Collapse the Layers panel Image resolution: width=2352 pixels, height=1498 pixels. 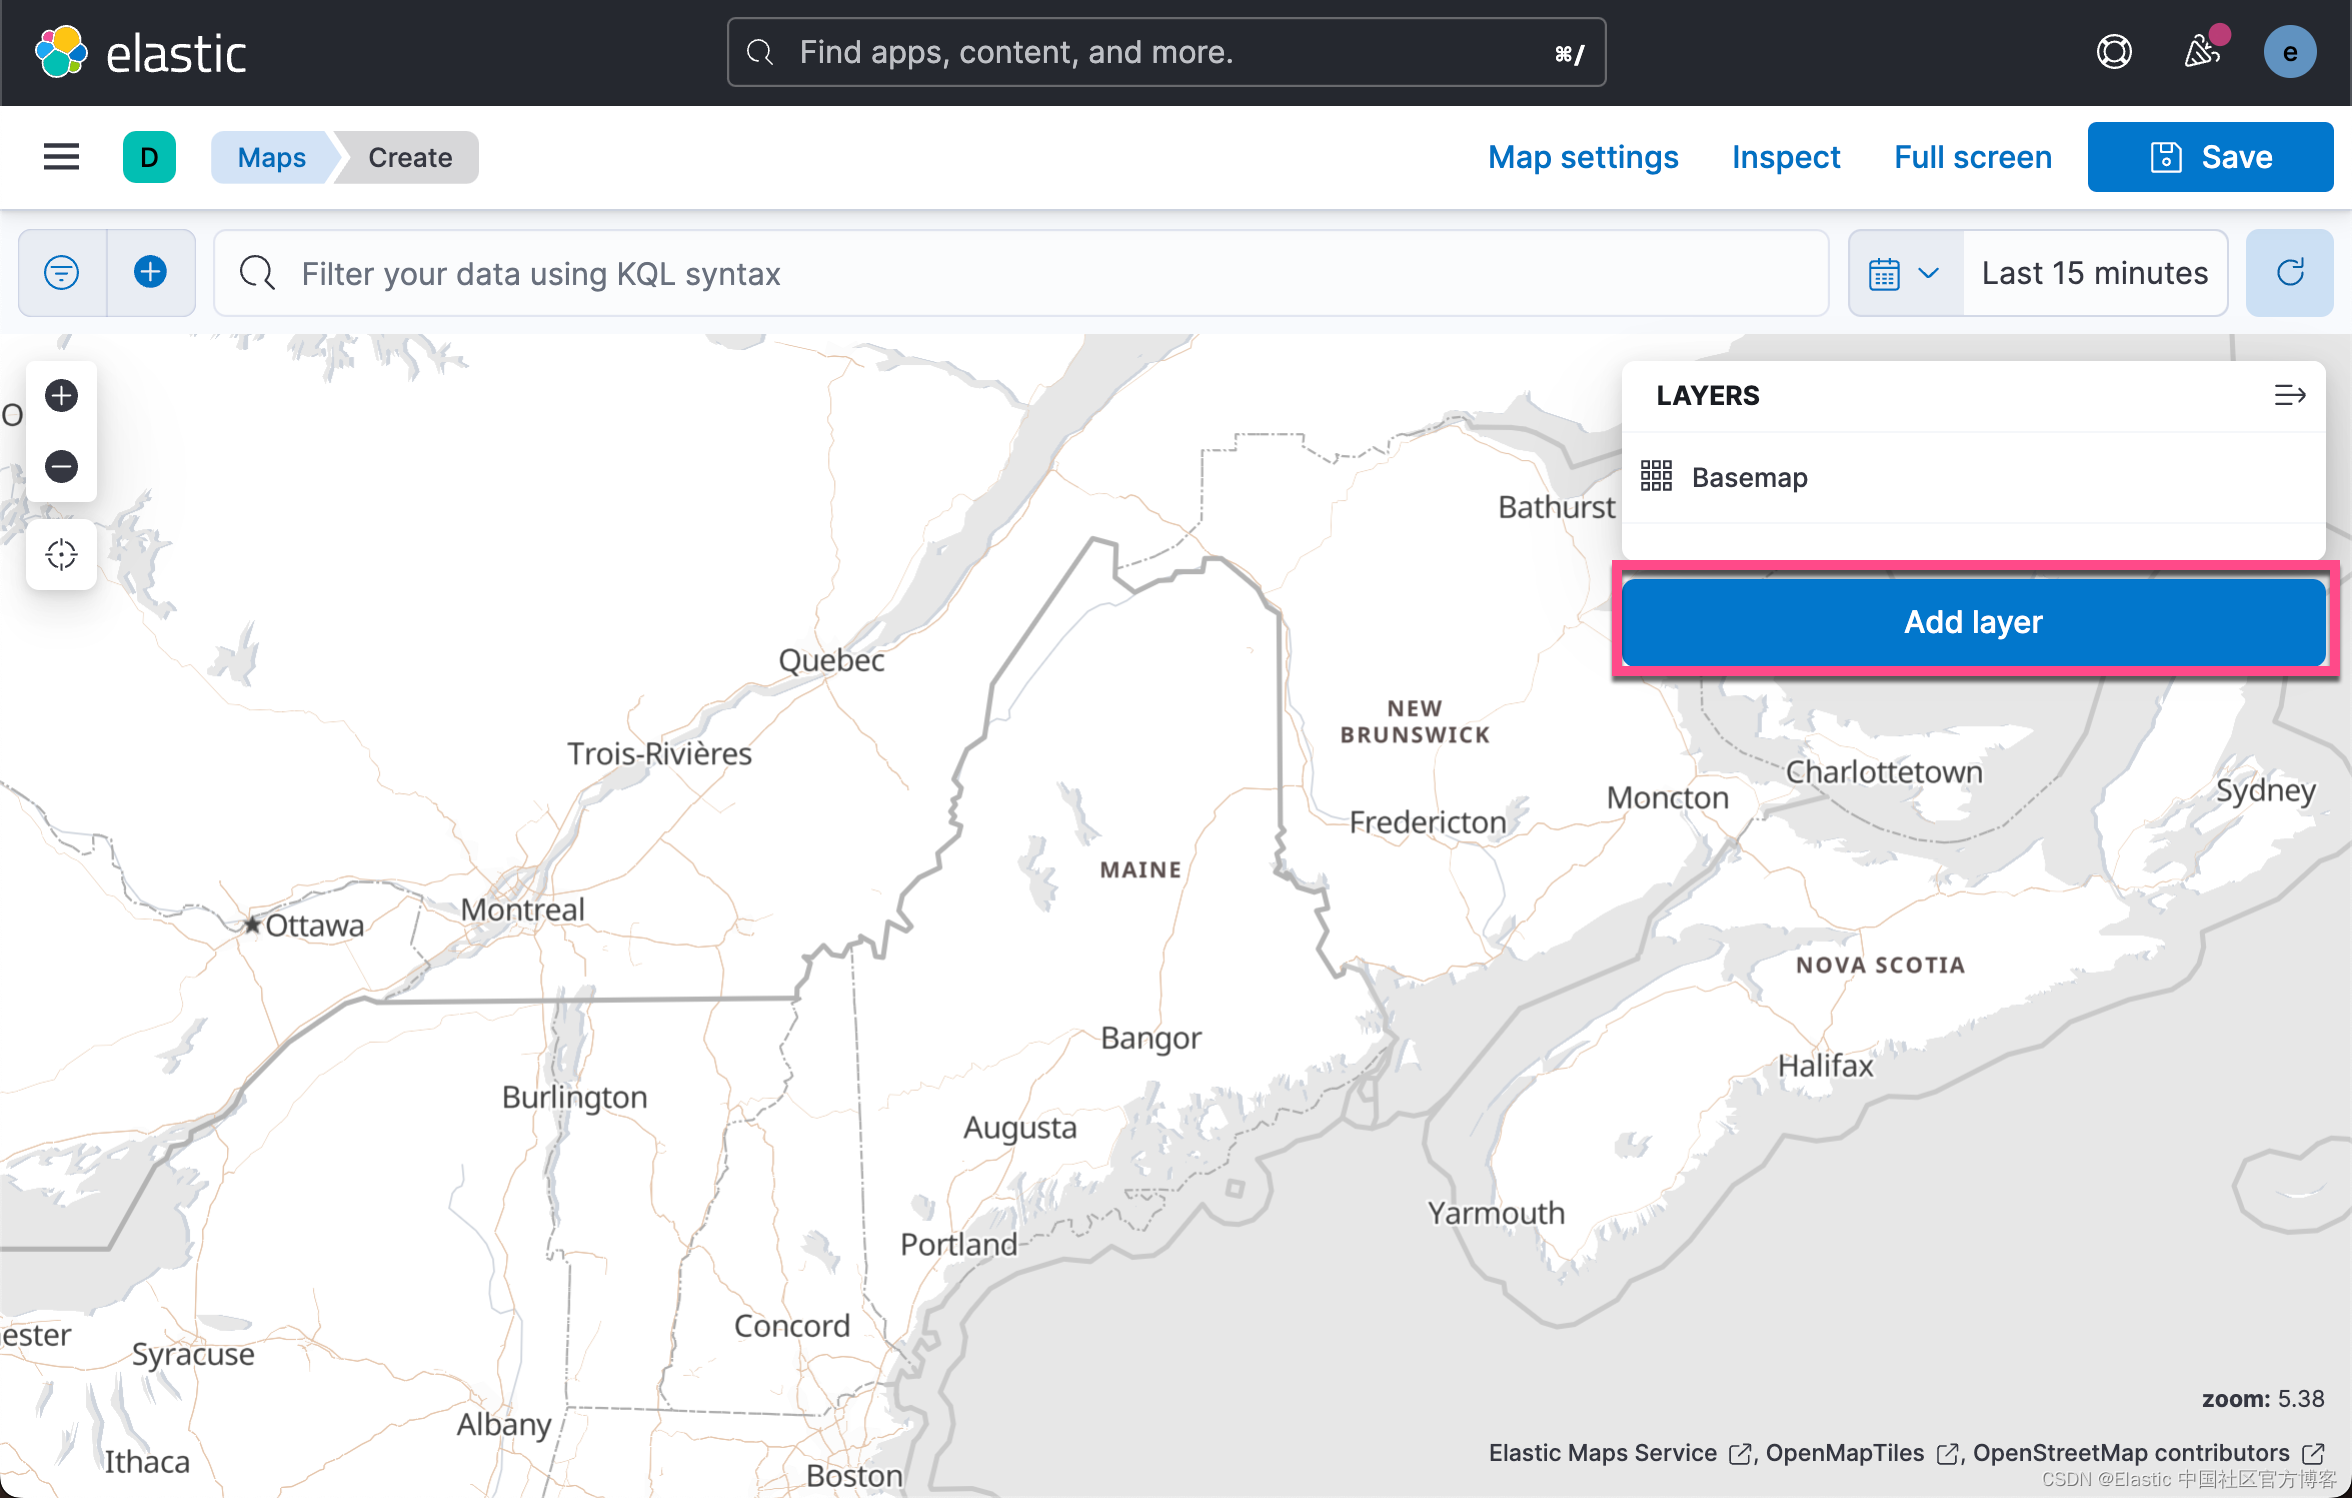pyautogui.click(x=2290, y=396)
